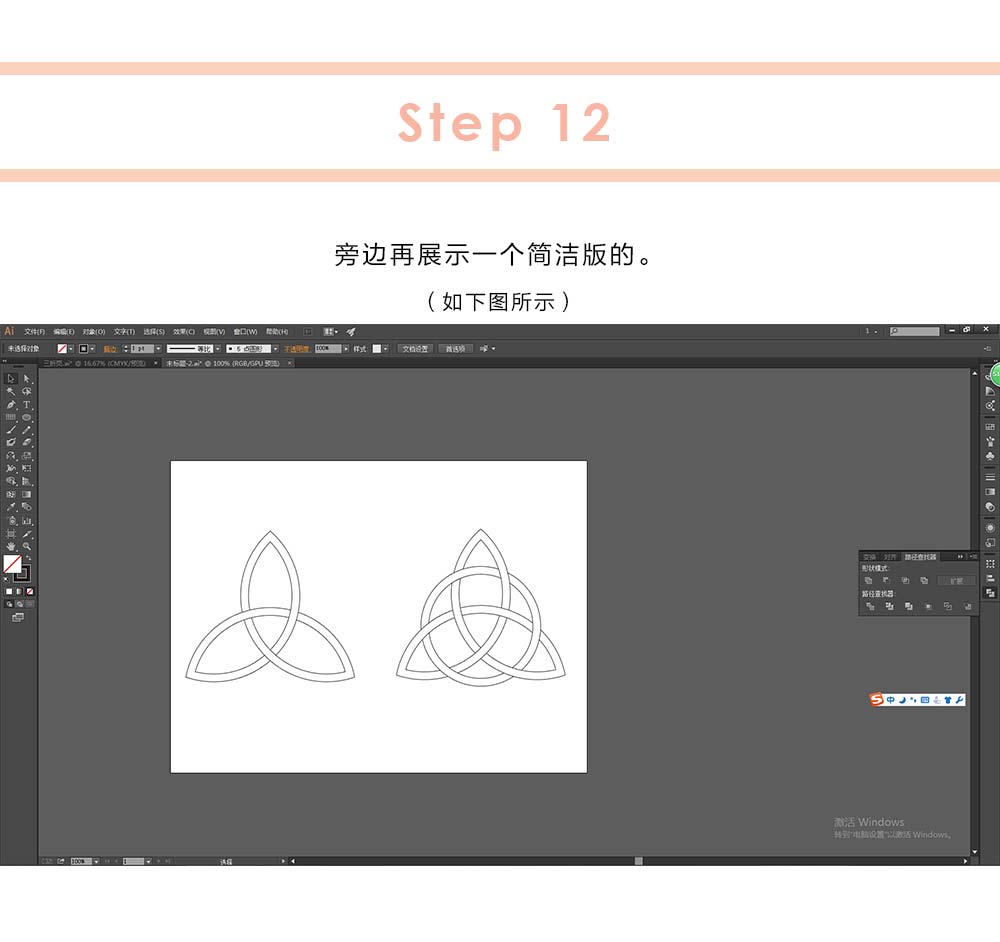Select the Direct Selection tool

27,379
